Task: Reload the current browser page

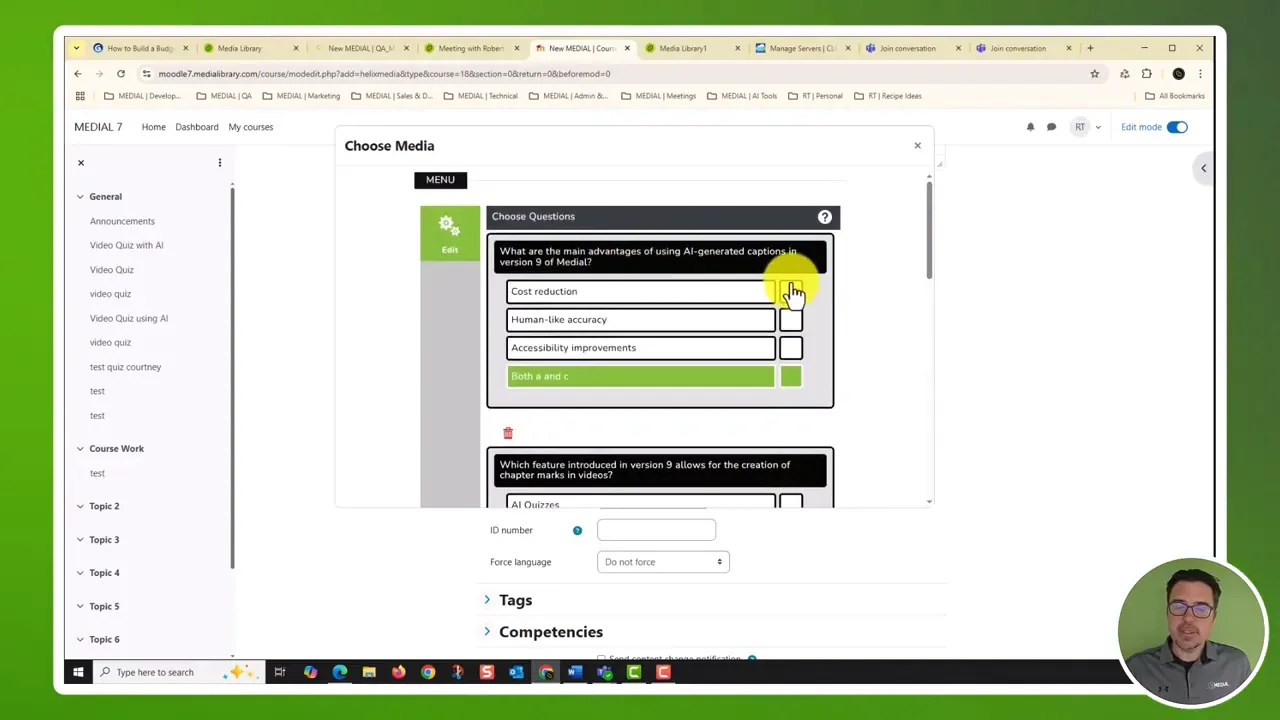Action: tap(121, 74)
